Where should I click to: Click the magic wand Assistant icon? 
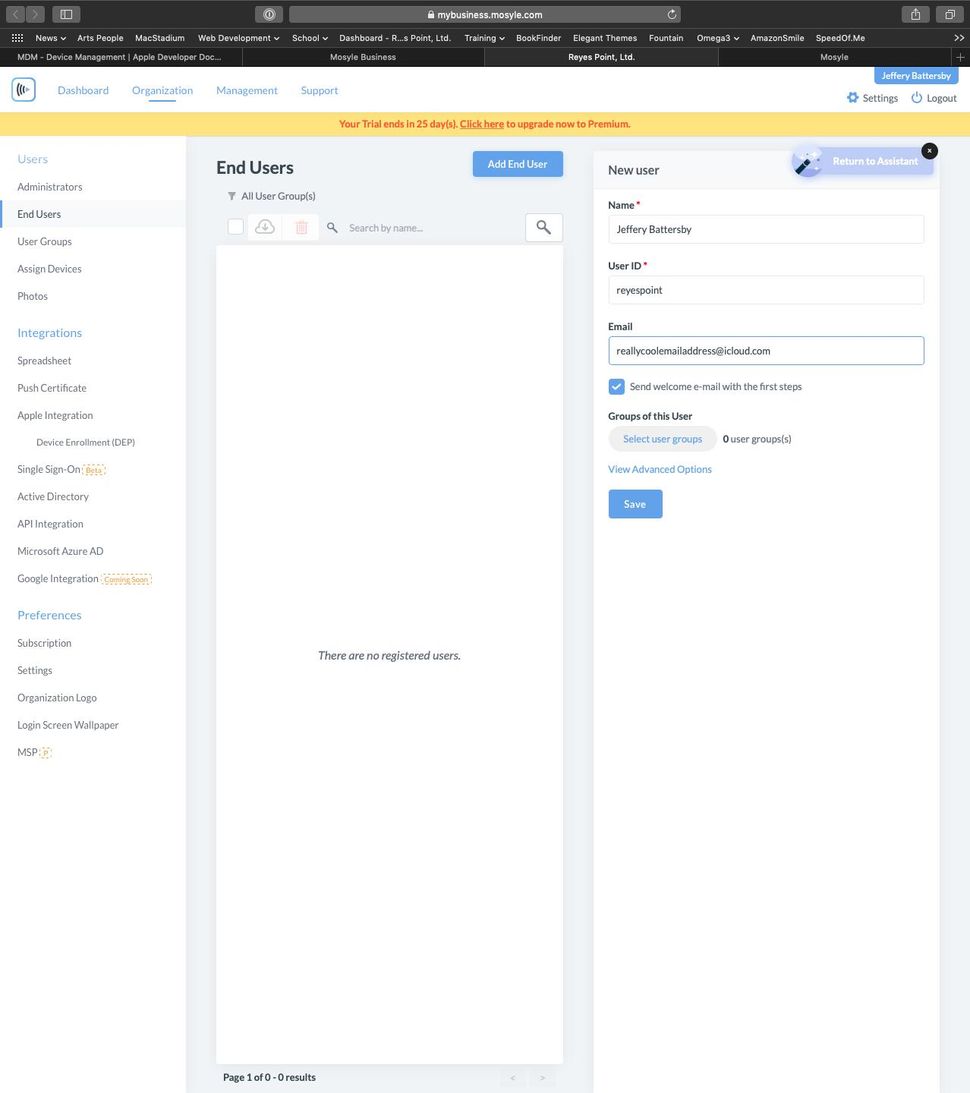click(807, 161)
